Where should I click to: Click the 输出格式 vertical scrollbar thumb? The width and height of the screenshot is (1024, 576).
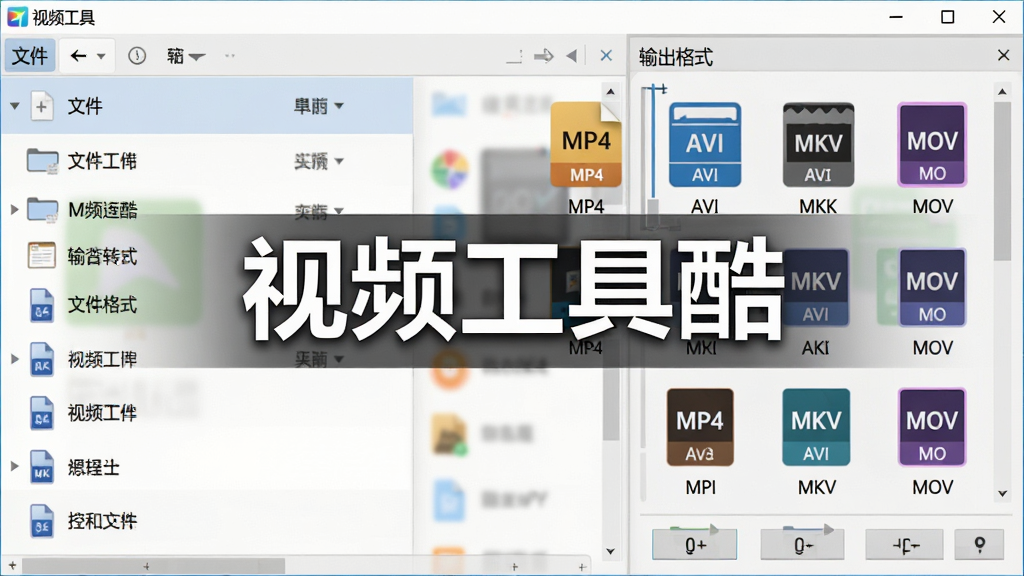coord(1002,182)
